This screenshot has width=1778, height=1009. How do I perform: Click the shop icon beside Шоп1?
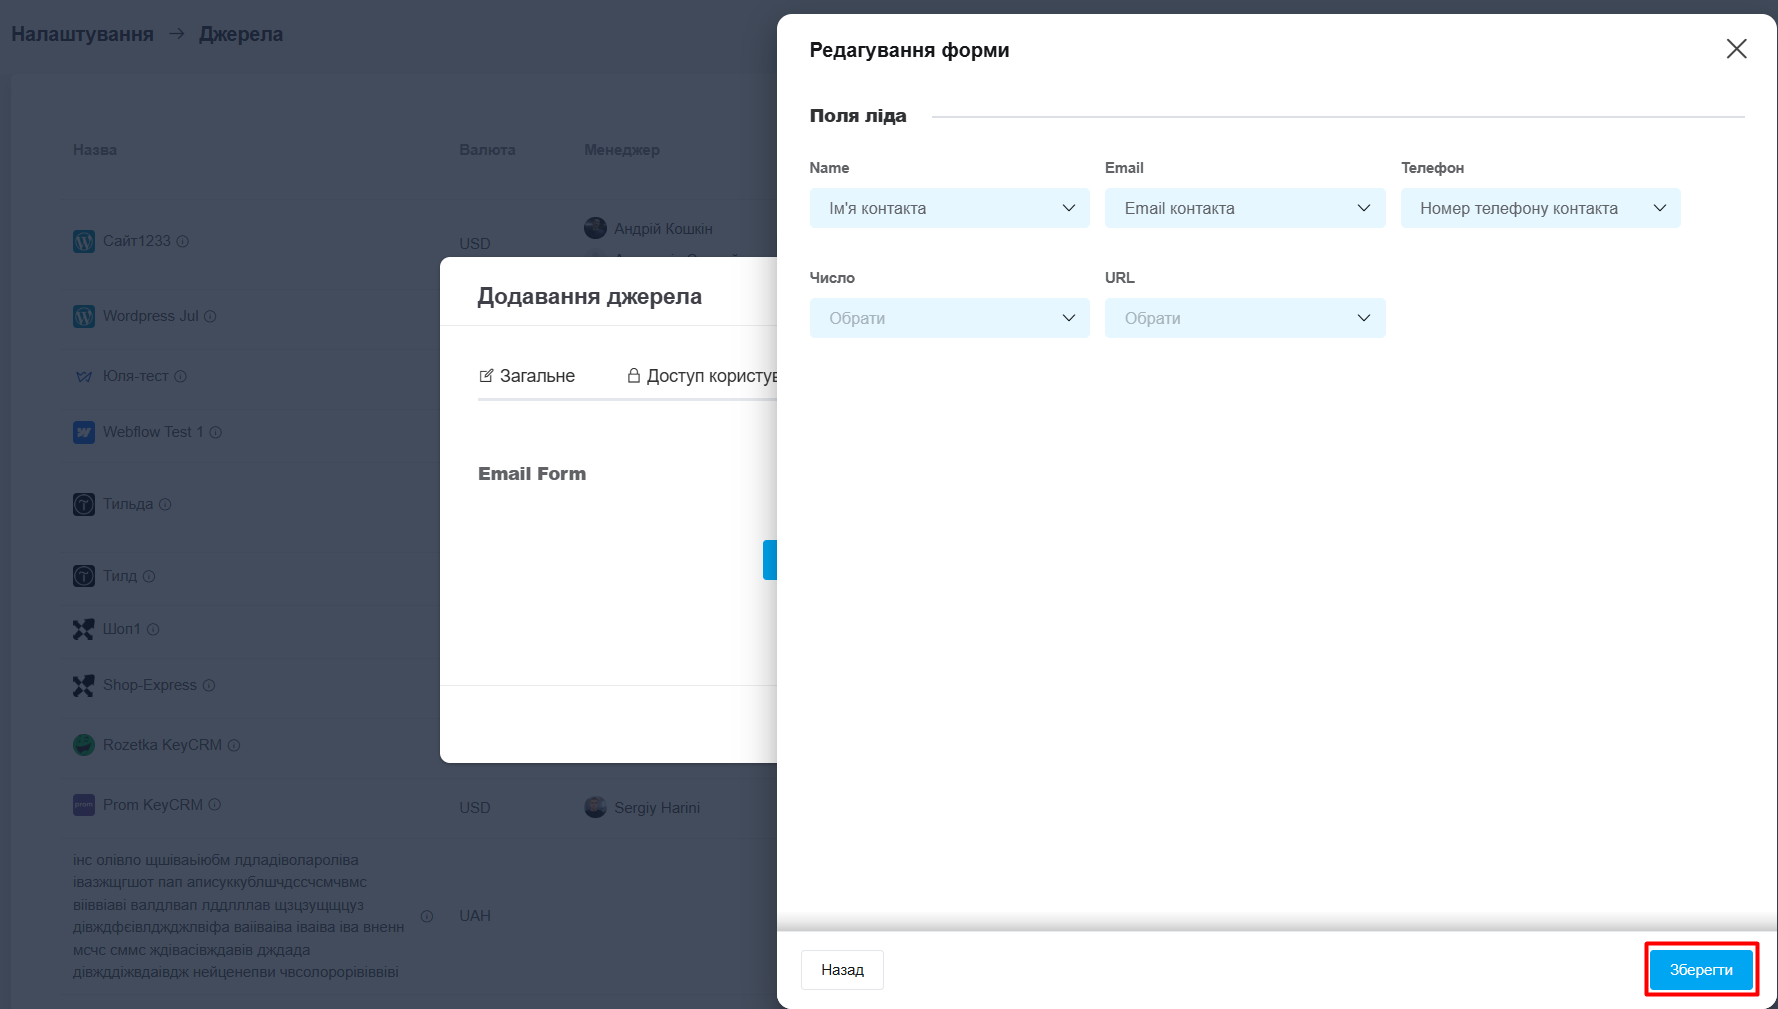[84, 630]
